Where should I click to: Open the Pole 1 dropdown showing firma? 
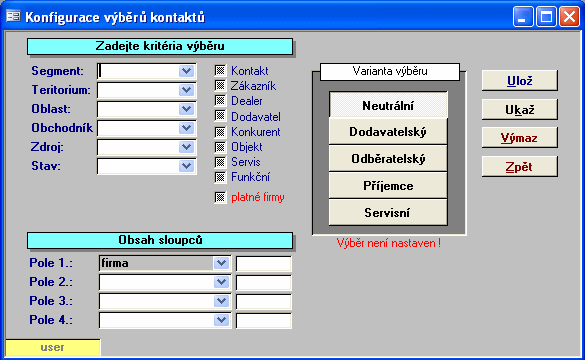click(x=221, y=263)
